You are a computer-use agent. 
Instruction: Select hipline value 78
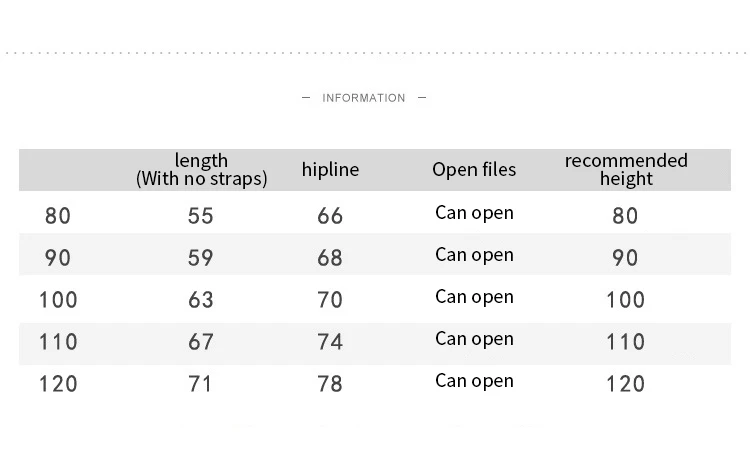(330, 384)
